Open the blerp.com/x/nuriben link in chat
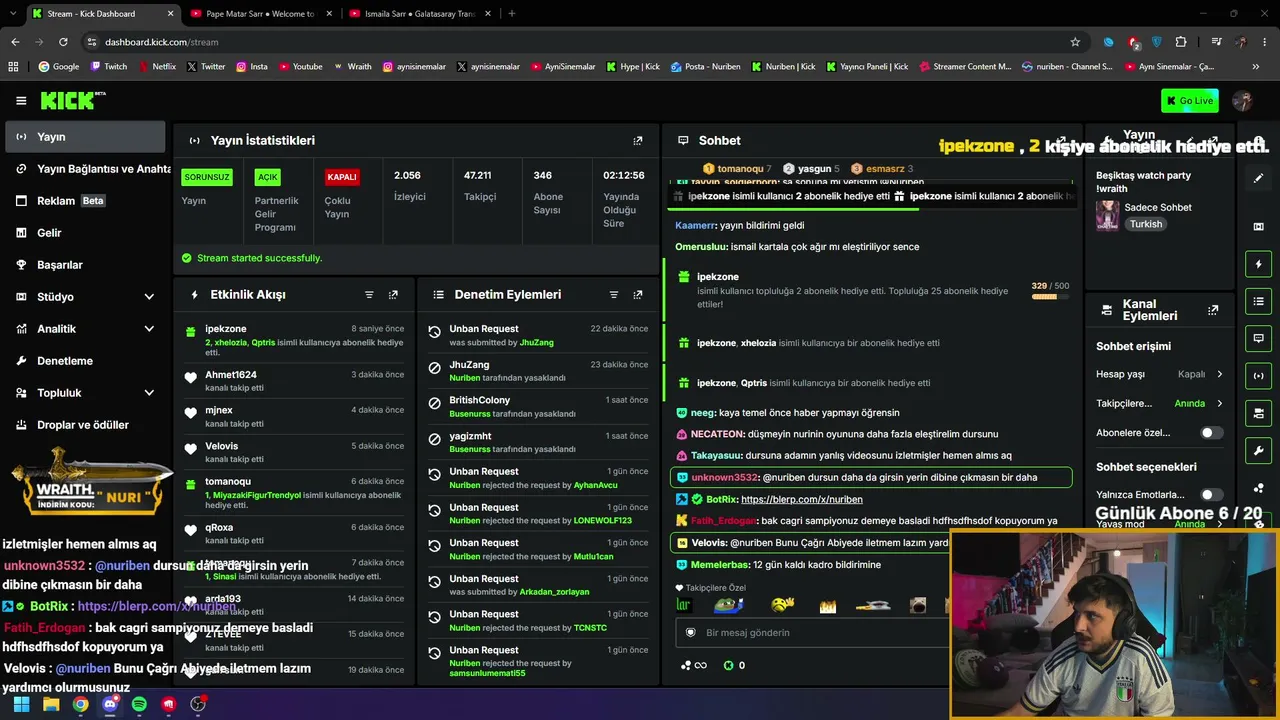The image size is (1280, 720). [801, 499]
